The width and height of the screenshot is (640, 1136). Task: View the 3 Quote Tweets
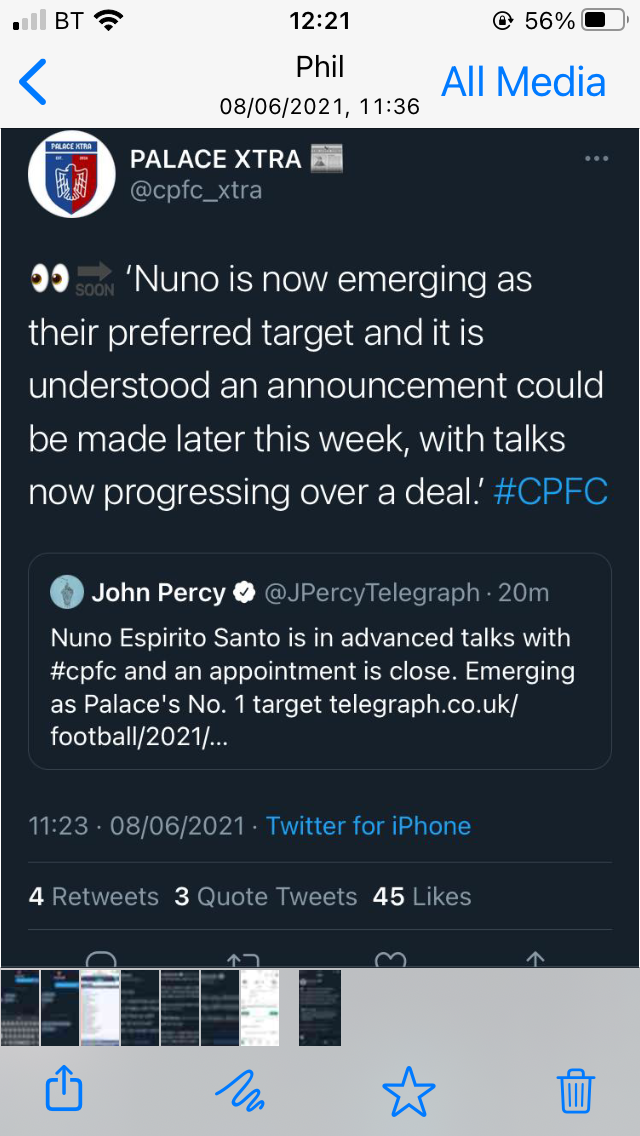(x=266, y=896)
